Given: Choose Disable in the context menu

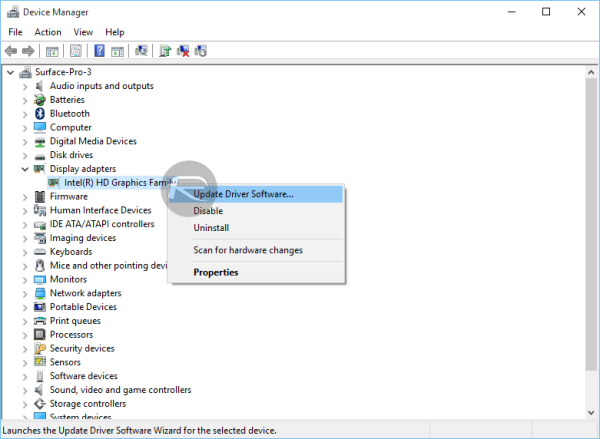Looking at the screenshot, I should 256,211.
